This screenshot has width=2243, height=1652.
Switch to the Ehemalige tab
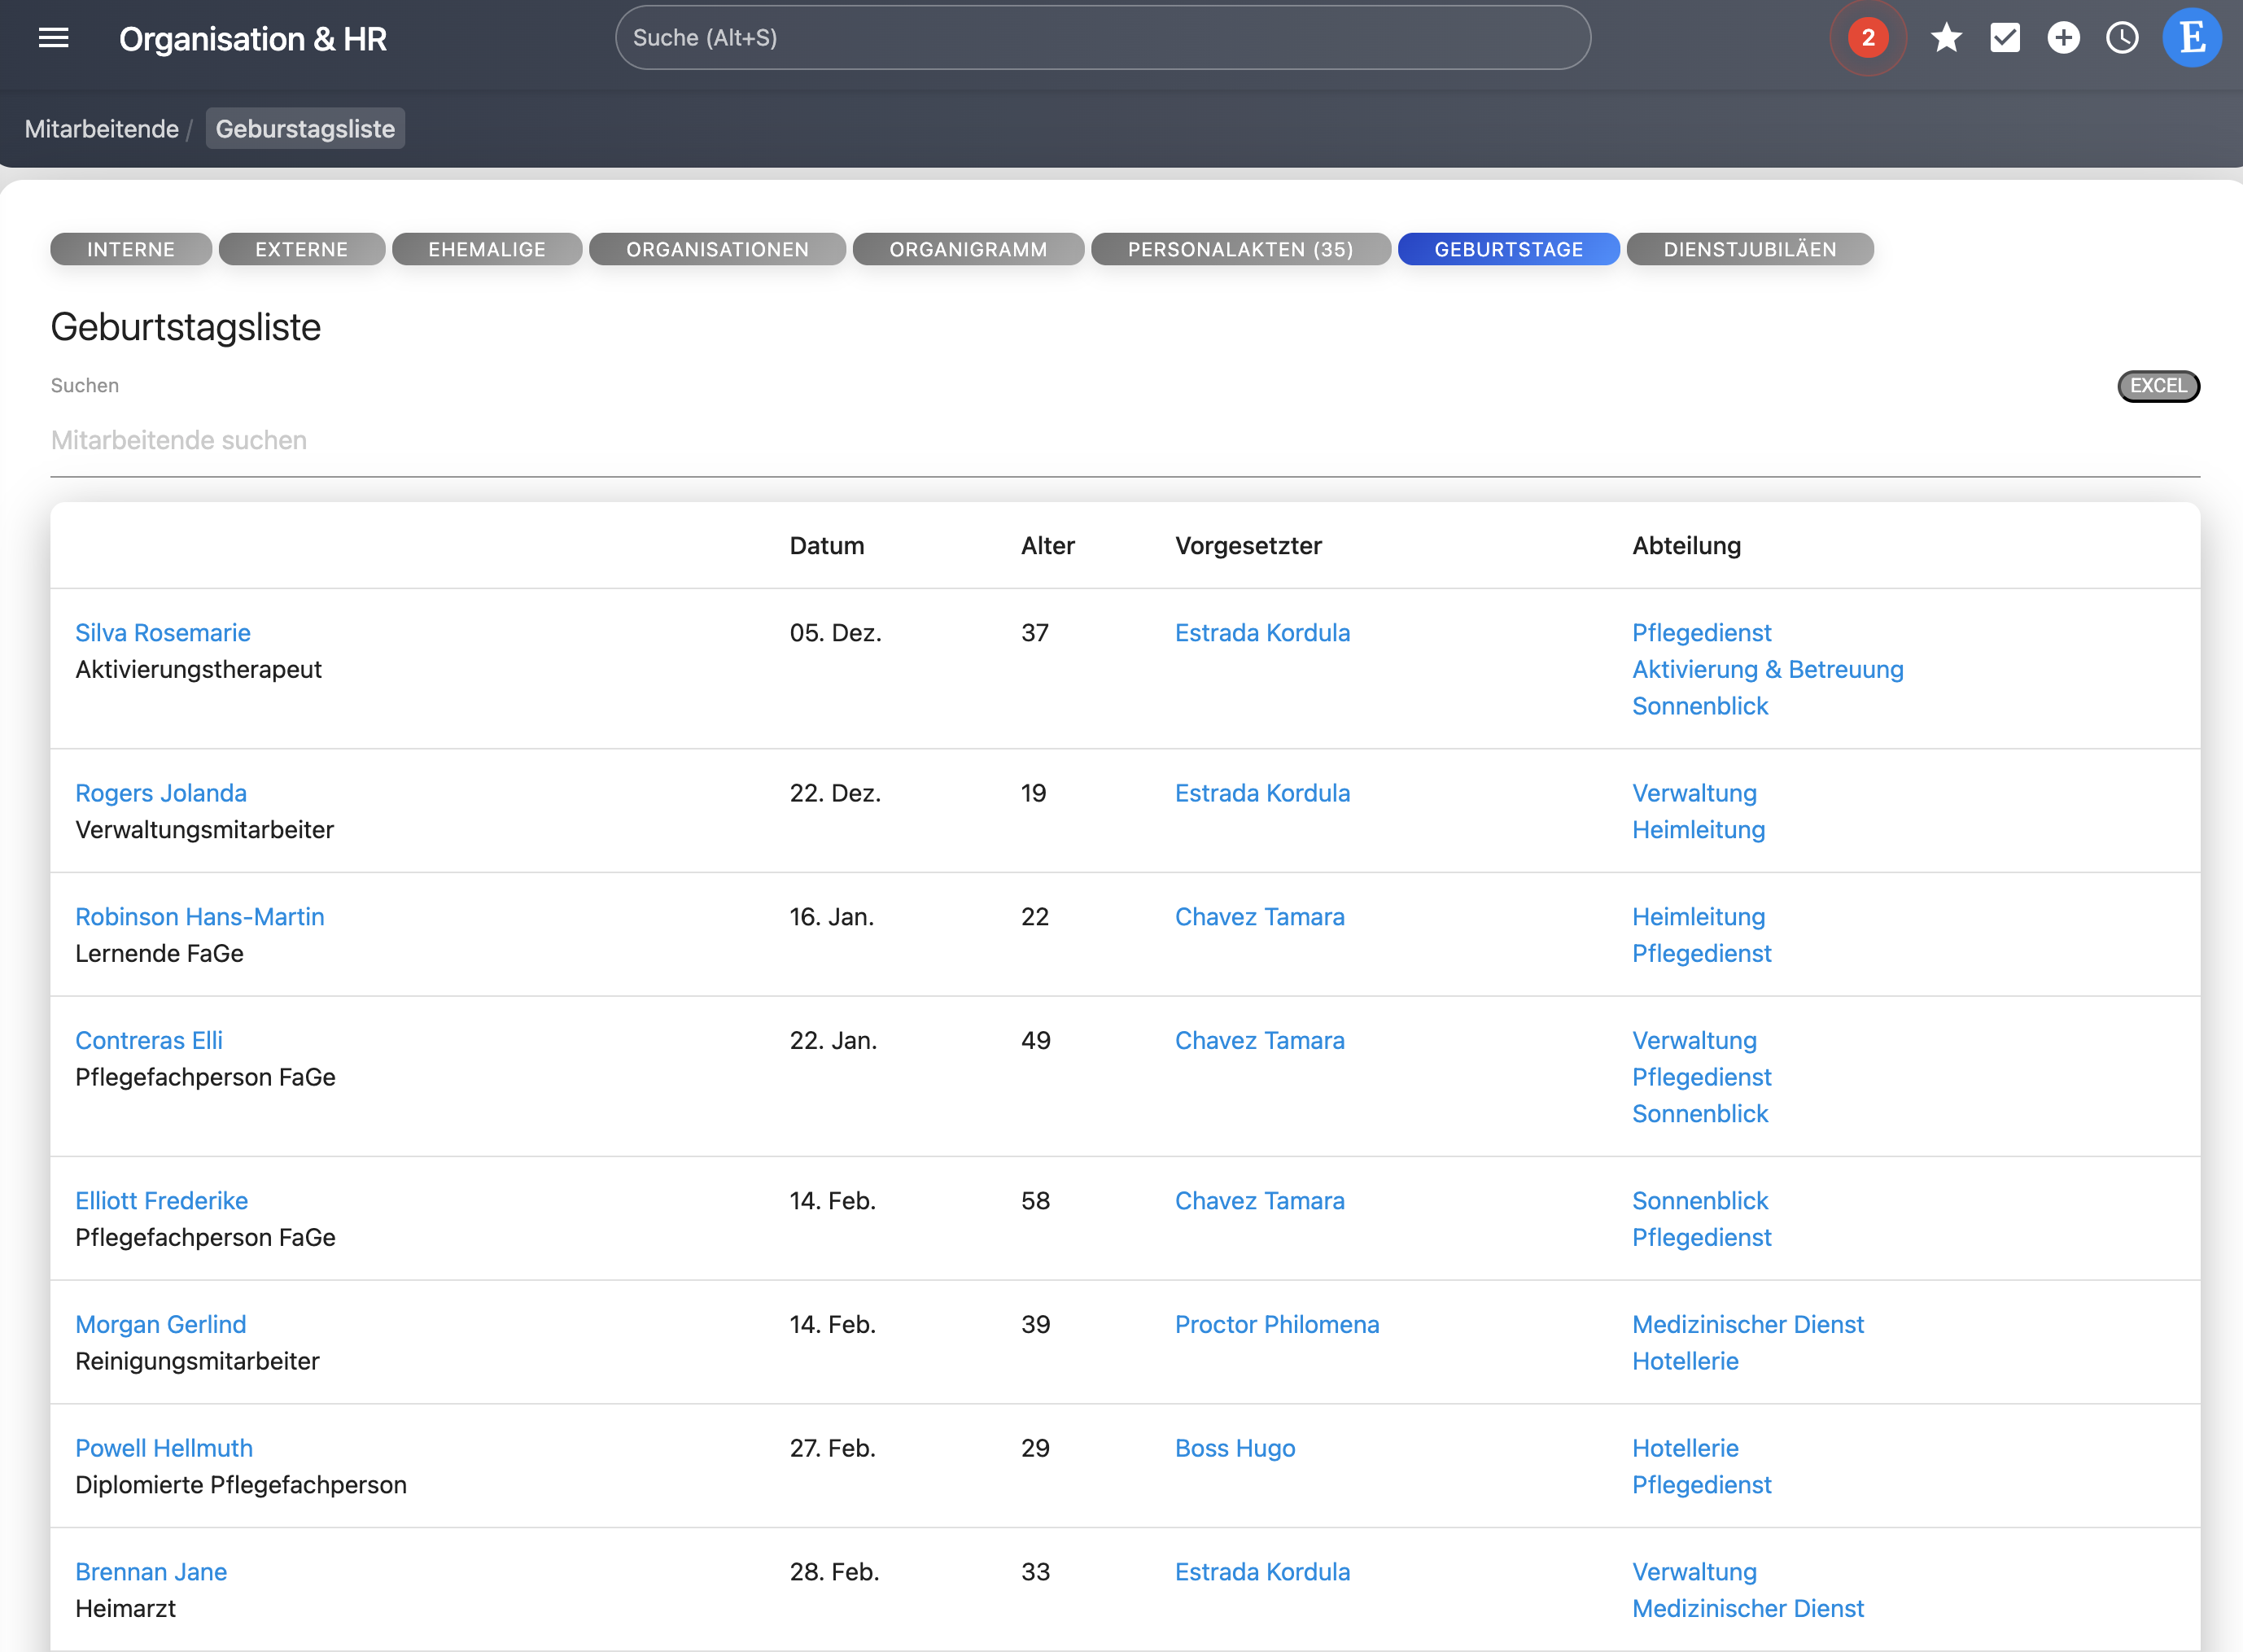click(x=487, y=249)
